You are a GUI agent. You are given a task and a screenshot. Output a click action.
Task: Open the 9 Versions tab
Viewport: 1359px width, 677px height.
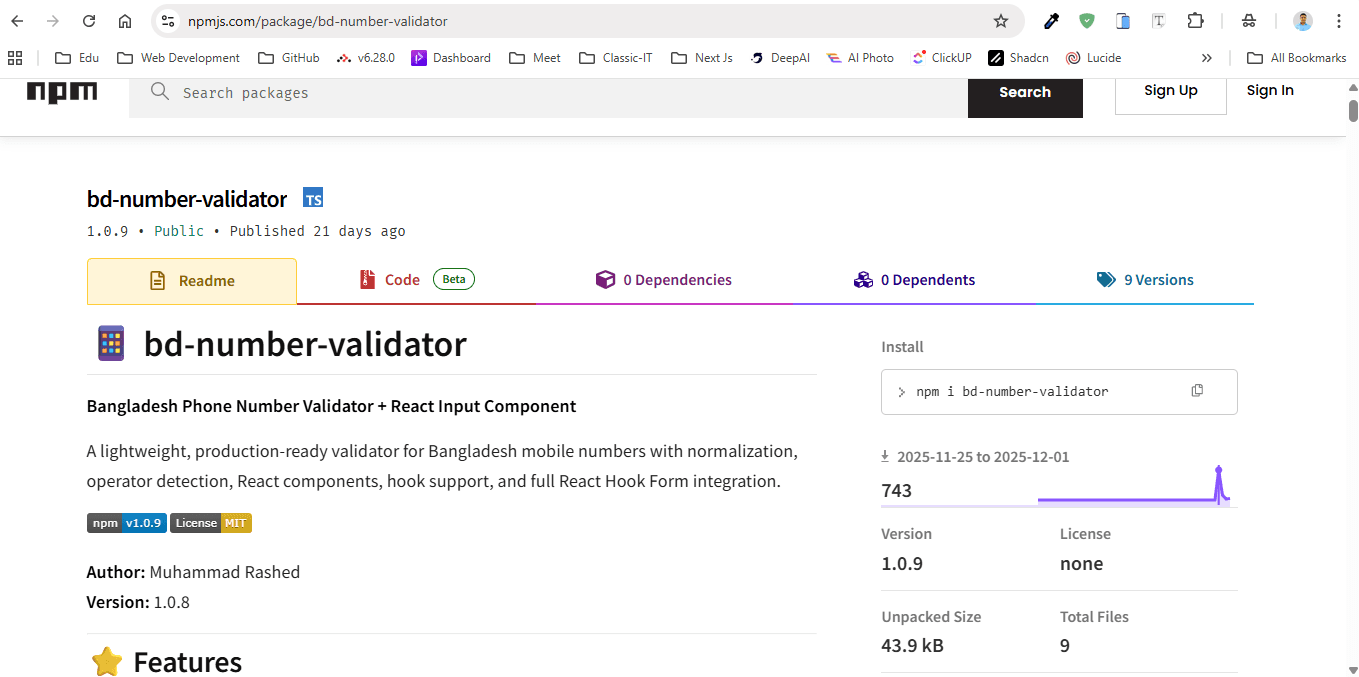(1145, 280)
